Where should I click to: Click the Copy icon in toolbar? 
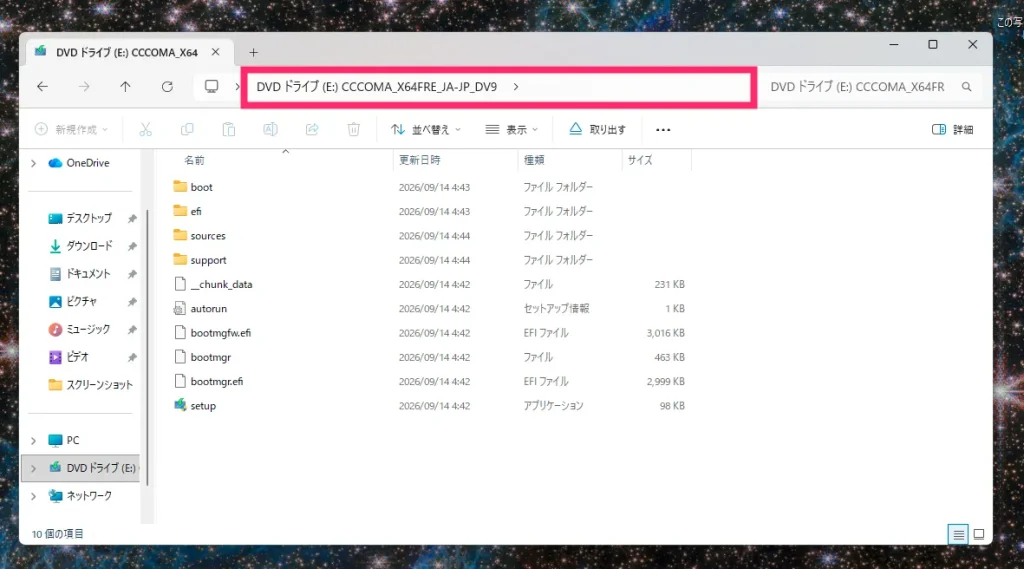187,129
